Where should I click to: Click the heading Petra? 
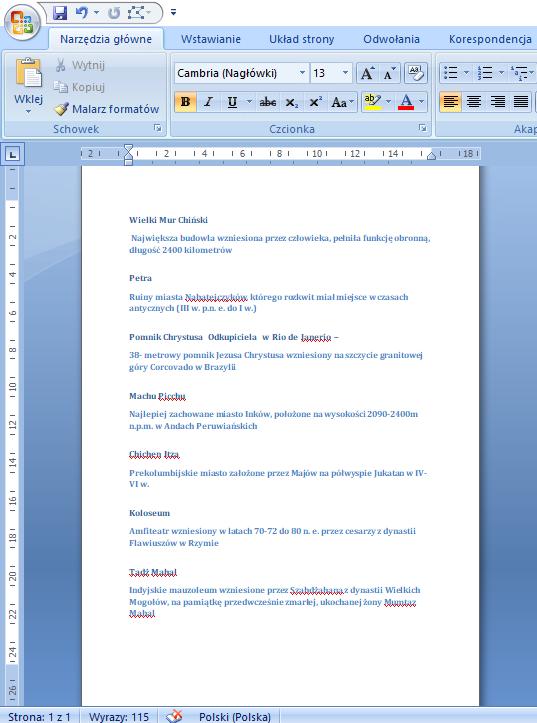click(140, 278)
